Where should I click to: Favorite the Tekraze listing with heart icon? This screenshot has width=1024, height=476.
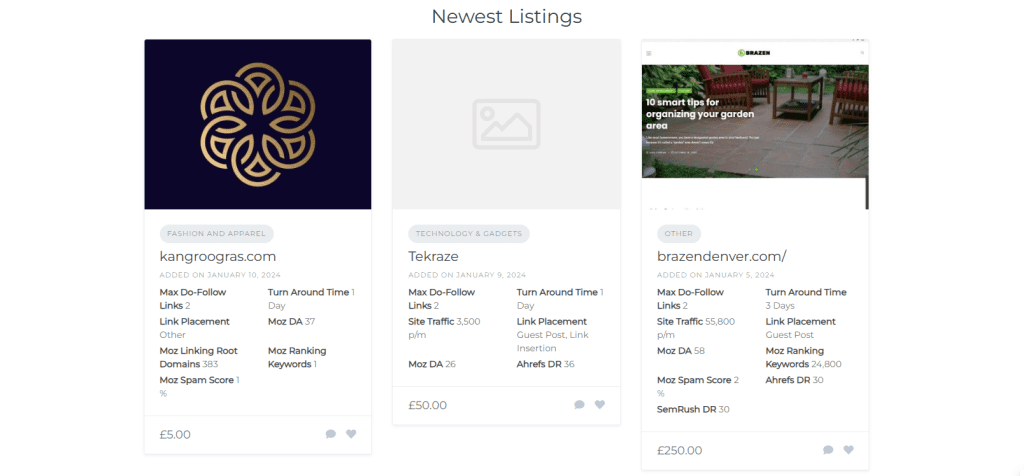point(600,405)
